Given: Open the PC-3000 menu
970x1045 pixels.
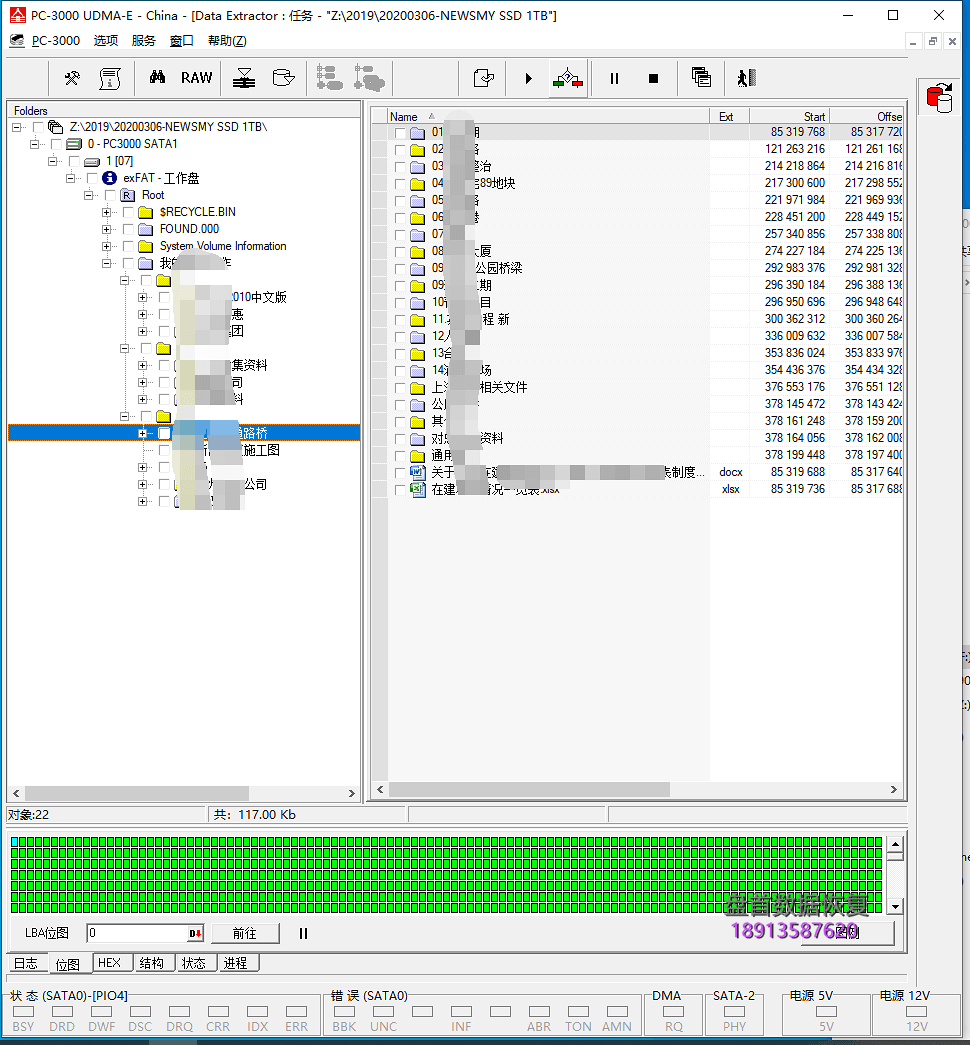Looking at the screenshot, I should (x=56, y=41).
